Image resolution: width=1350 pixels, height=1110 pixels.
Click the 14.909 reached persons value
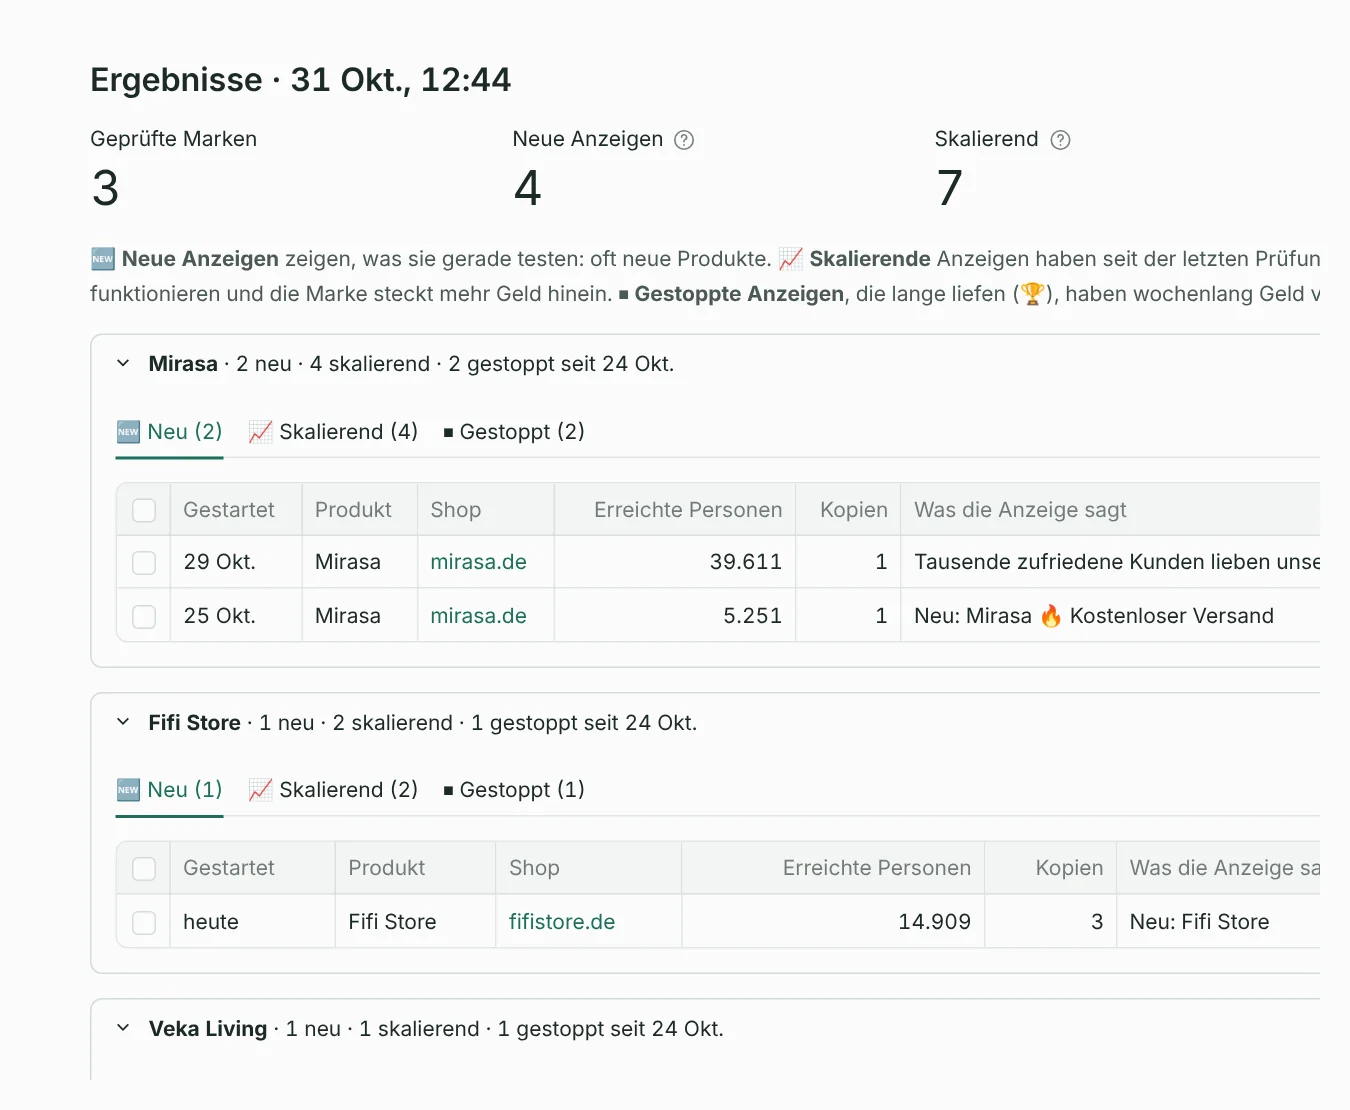(934, 922)
